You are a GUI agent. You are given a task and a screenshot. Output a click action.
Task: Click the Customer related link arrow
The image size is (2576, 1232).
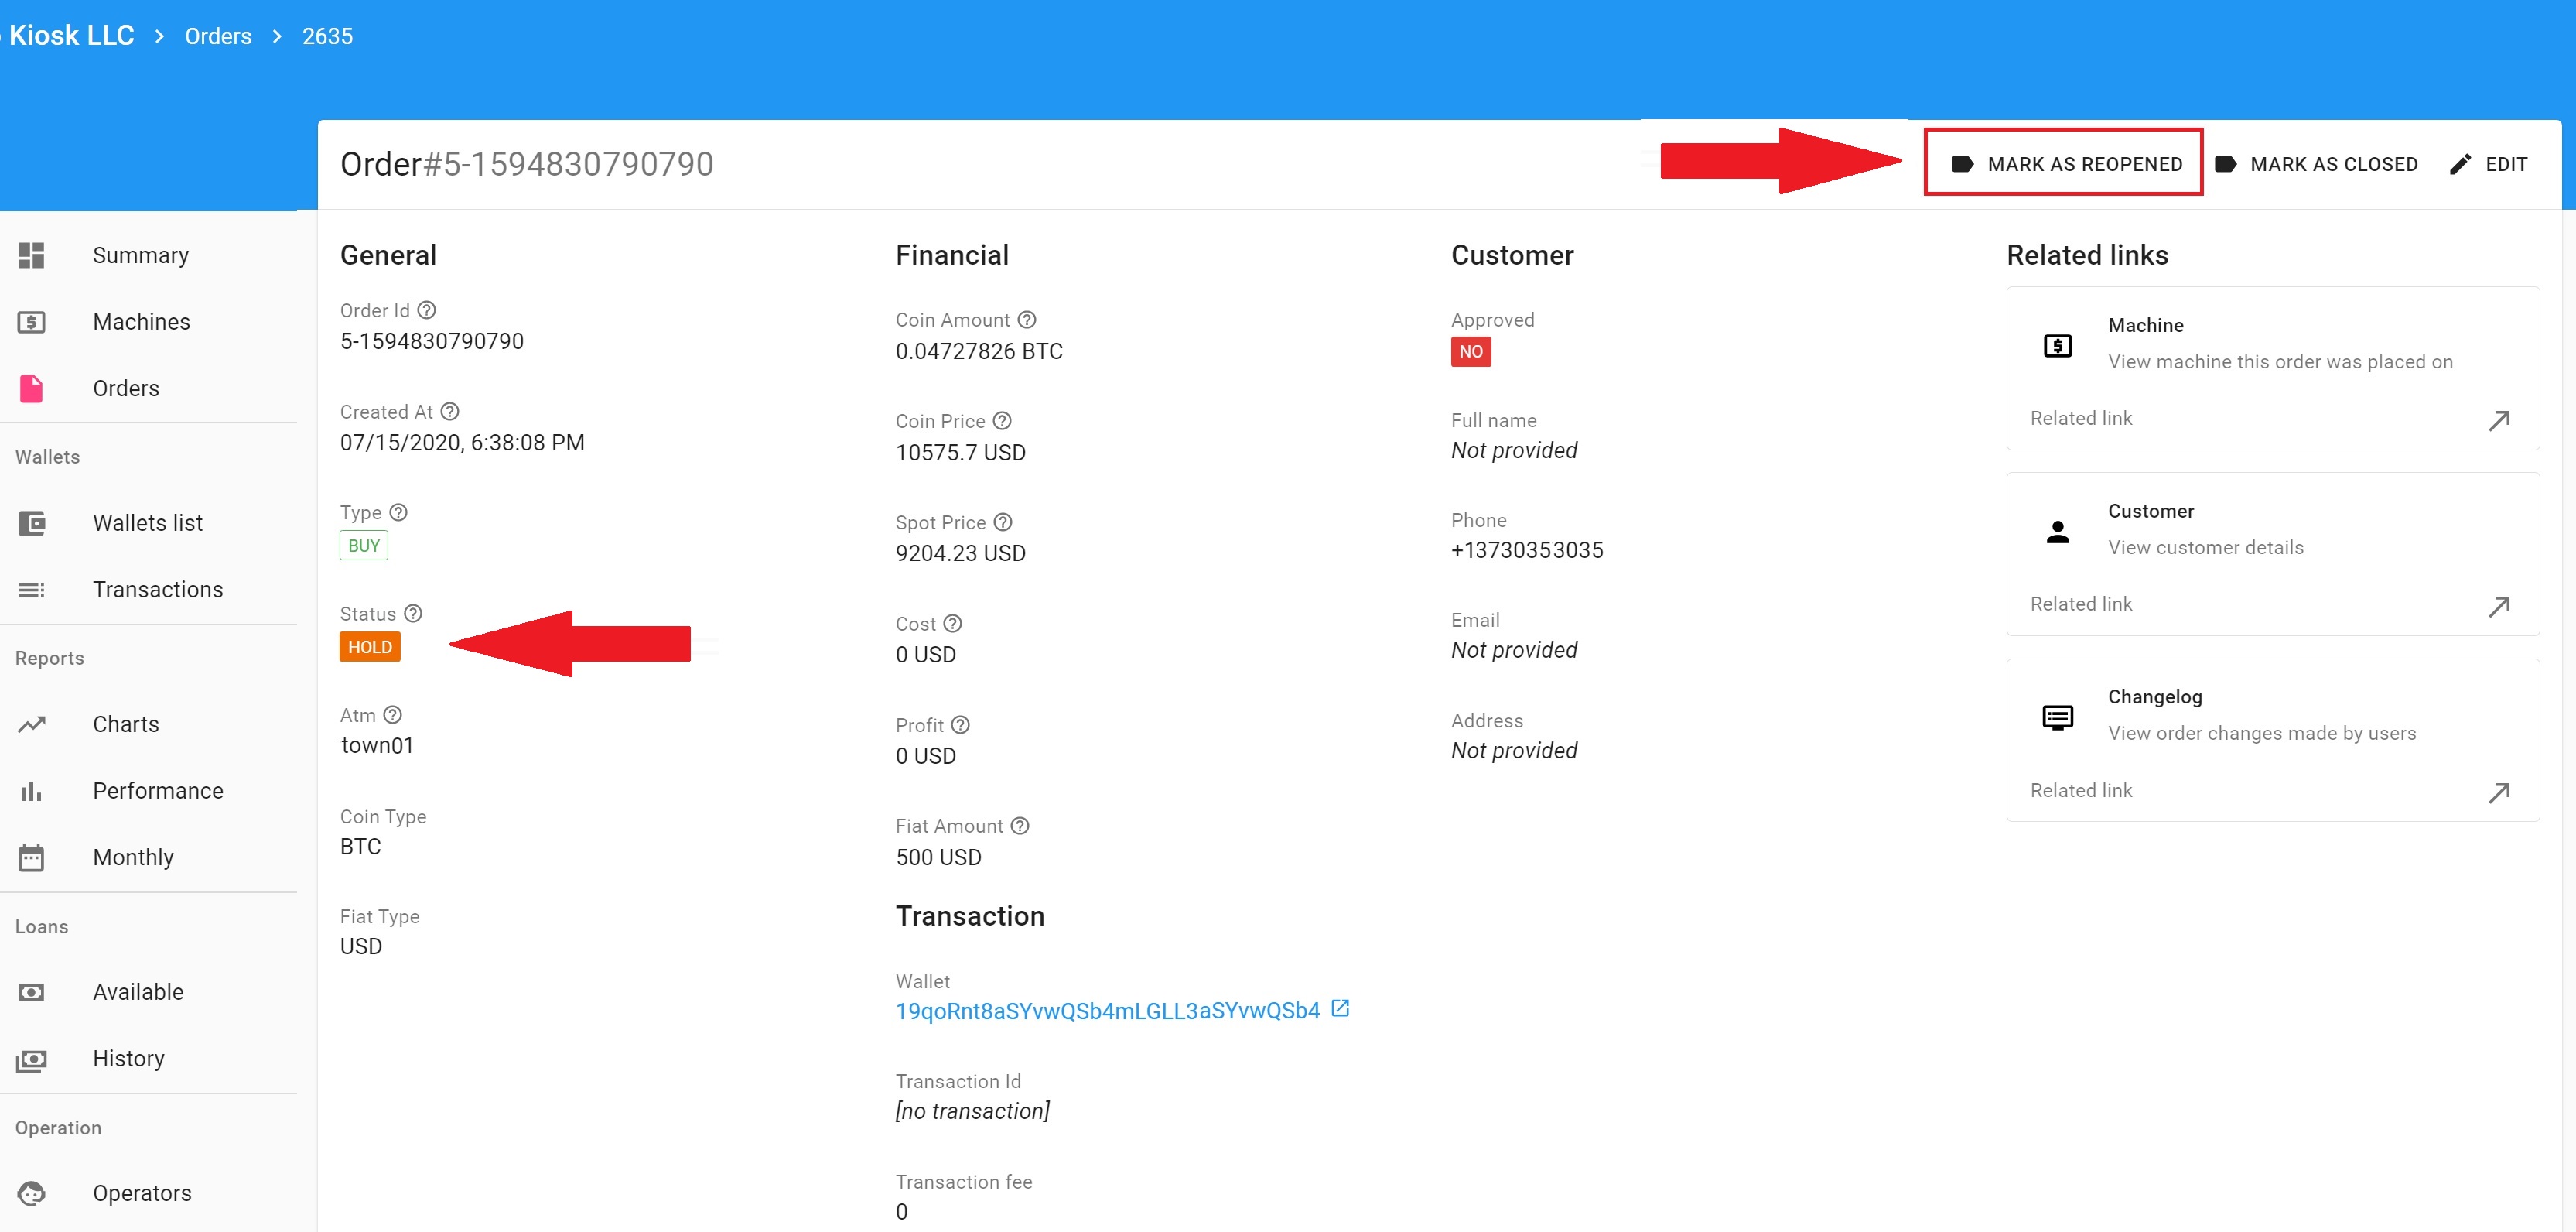coord(2499,606)
